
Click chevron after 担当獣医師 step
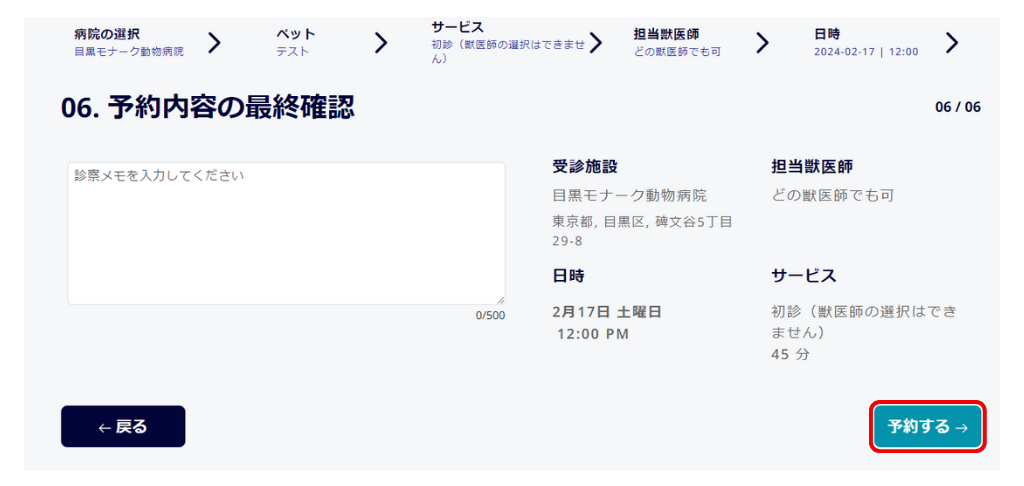click(x=763, y=43)
